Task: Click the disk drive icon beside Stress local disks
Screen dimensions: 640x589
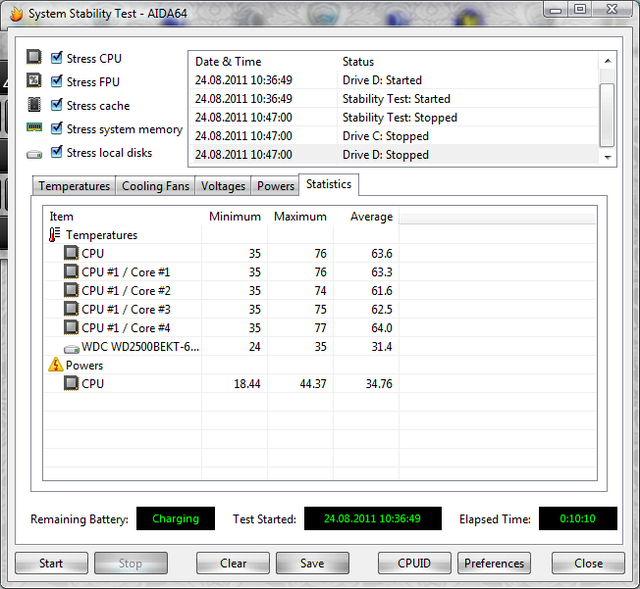Action: coord(34,153)
